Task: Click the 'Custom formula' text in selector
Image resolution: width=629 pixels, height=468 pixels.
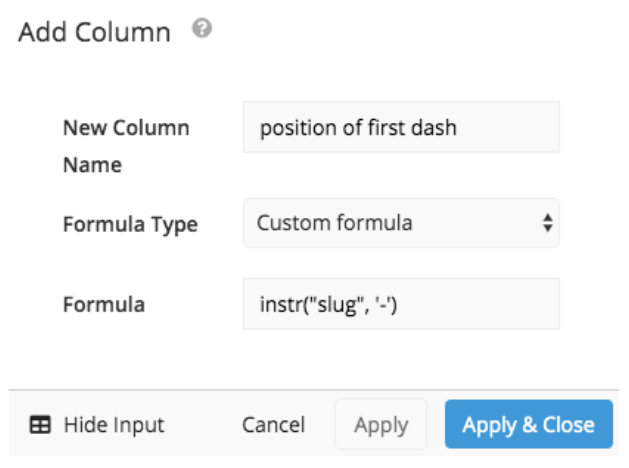Action: click(x=335, y=223)
